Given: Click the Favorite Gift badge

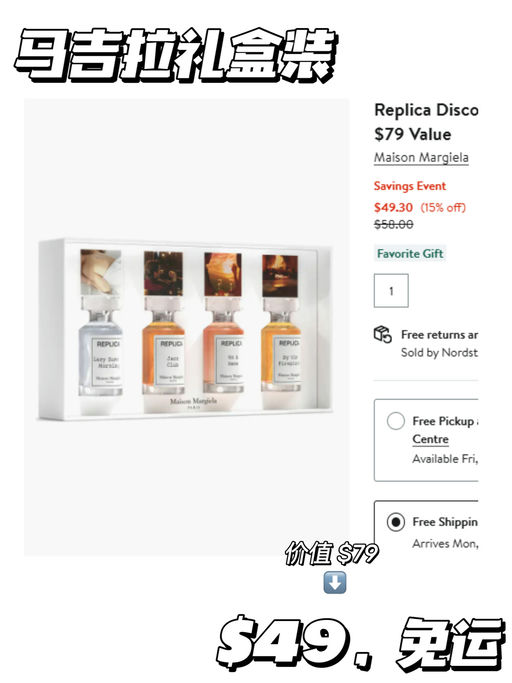Looking at the screenshot, I should point(410,254).
